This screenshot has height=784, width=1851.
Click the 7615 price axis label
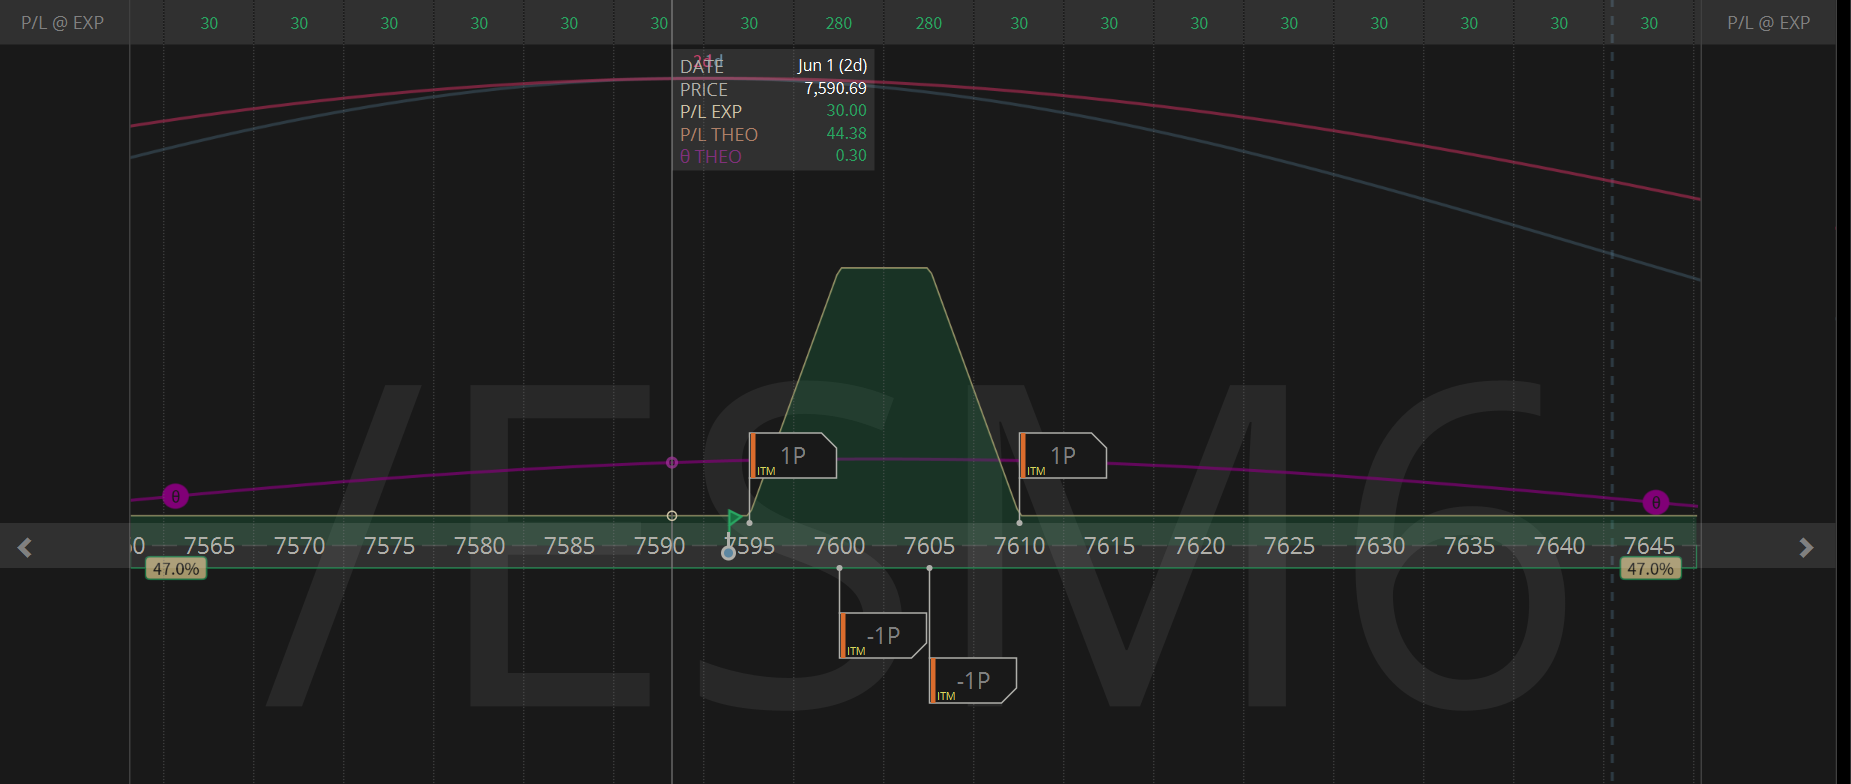pyautogui.click(x=1109, y=546)
